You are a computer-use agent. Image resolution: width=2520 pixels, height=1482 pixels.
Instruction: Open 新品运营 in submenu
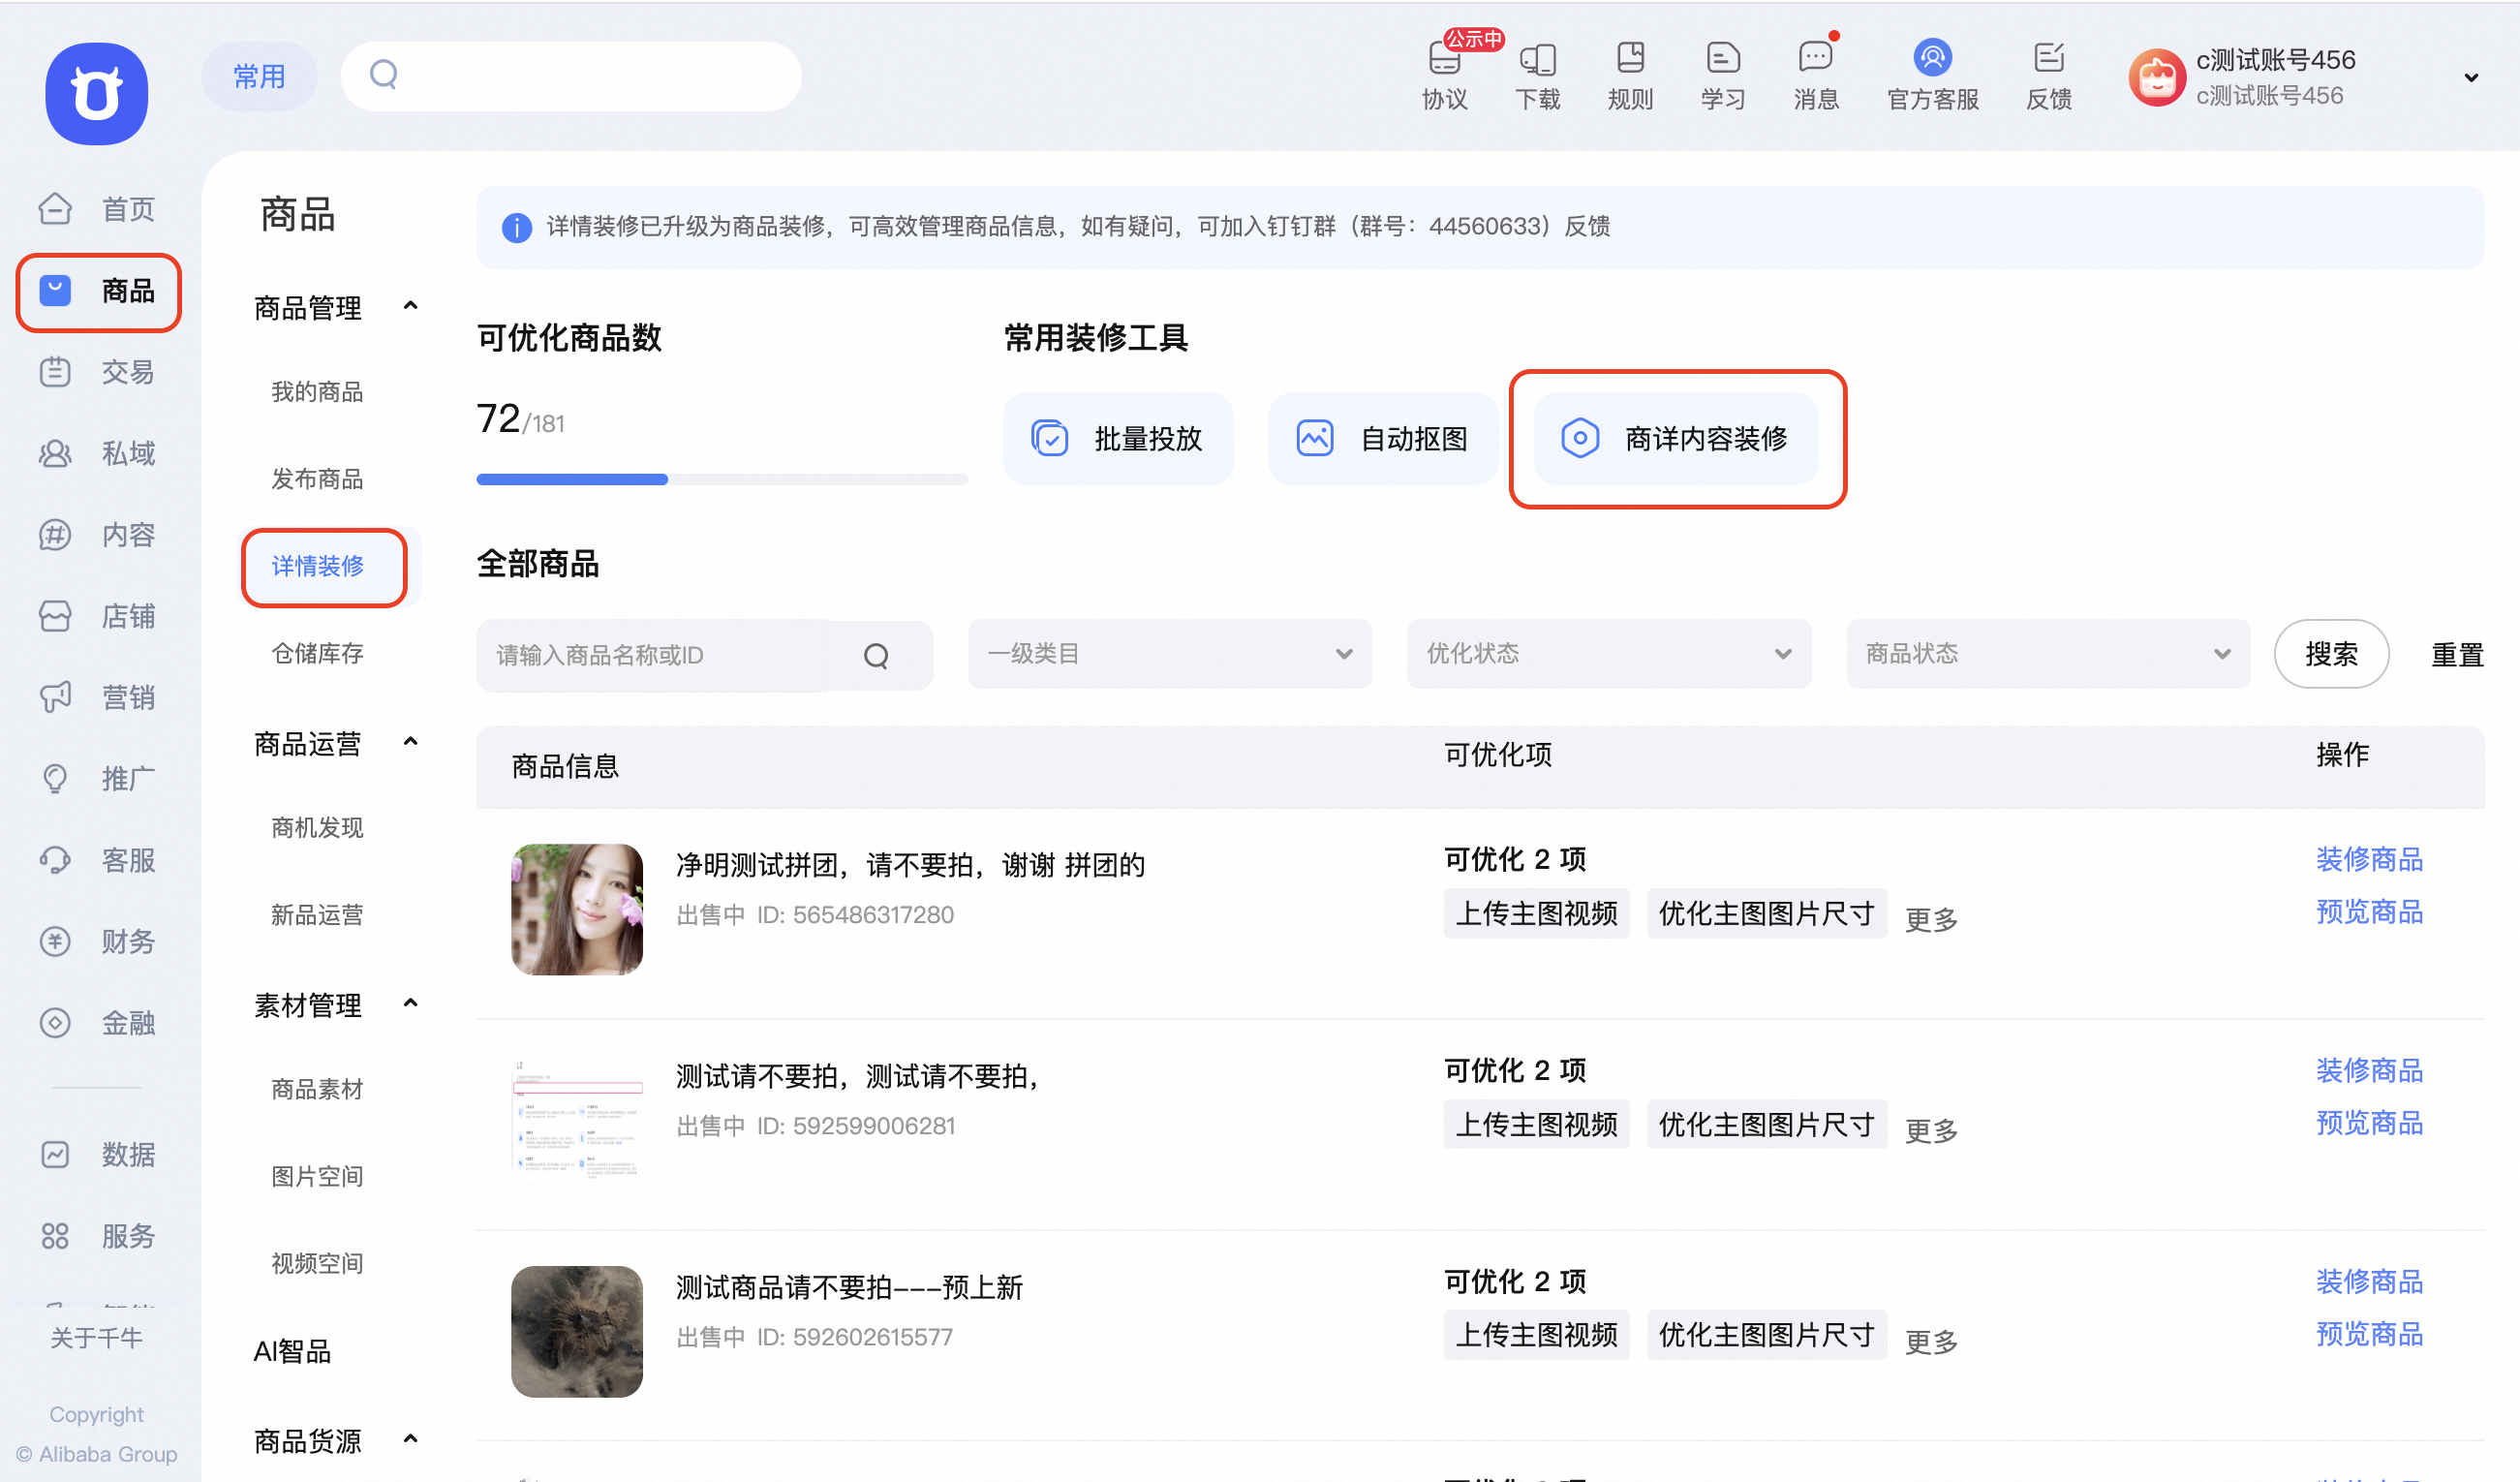click(317, 915)
